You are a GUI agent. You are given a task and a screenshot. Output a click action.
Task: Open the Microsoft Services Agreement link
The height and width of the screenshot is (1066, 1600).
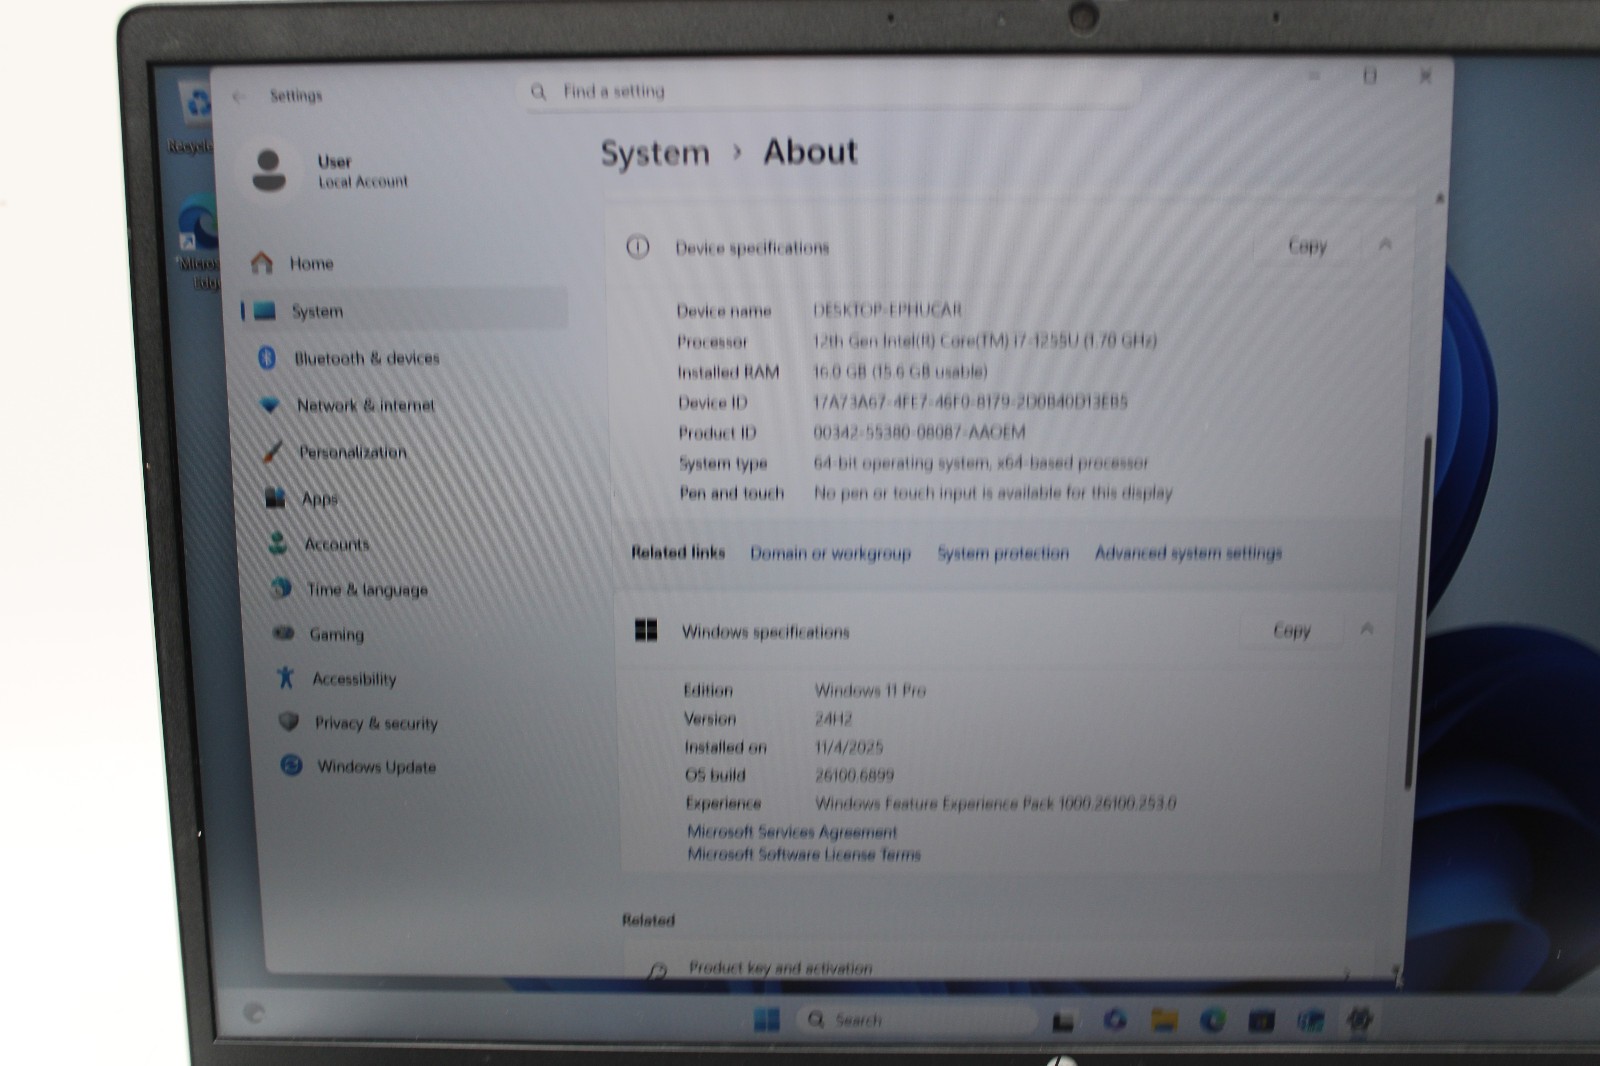click(x=792, y=831)
